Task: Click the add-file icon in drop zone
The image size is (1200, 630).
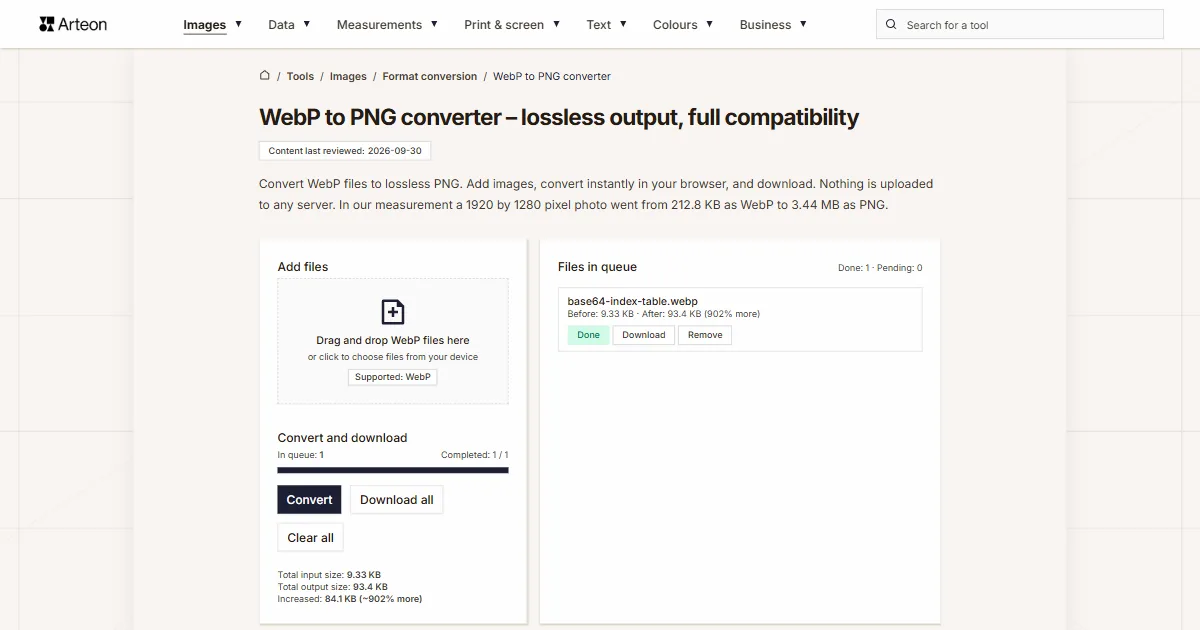Action: [x=393, y=312]
